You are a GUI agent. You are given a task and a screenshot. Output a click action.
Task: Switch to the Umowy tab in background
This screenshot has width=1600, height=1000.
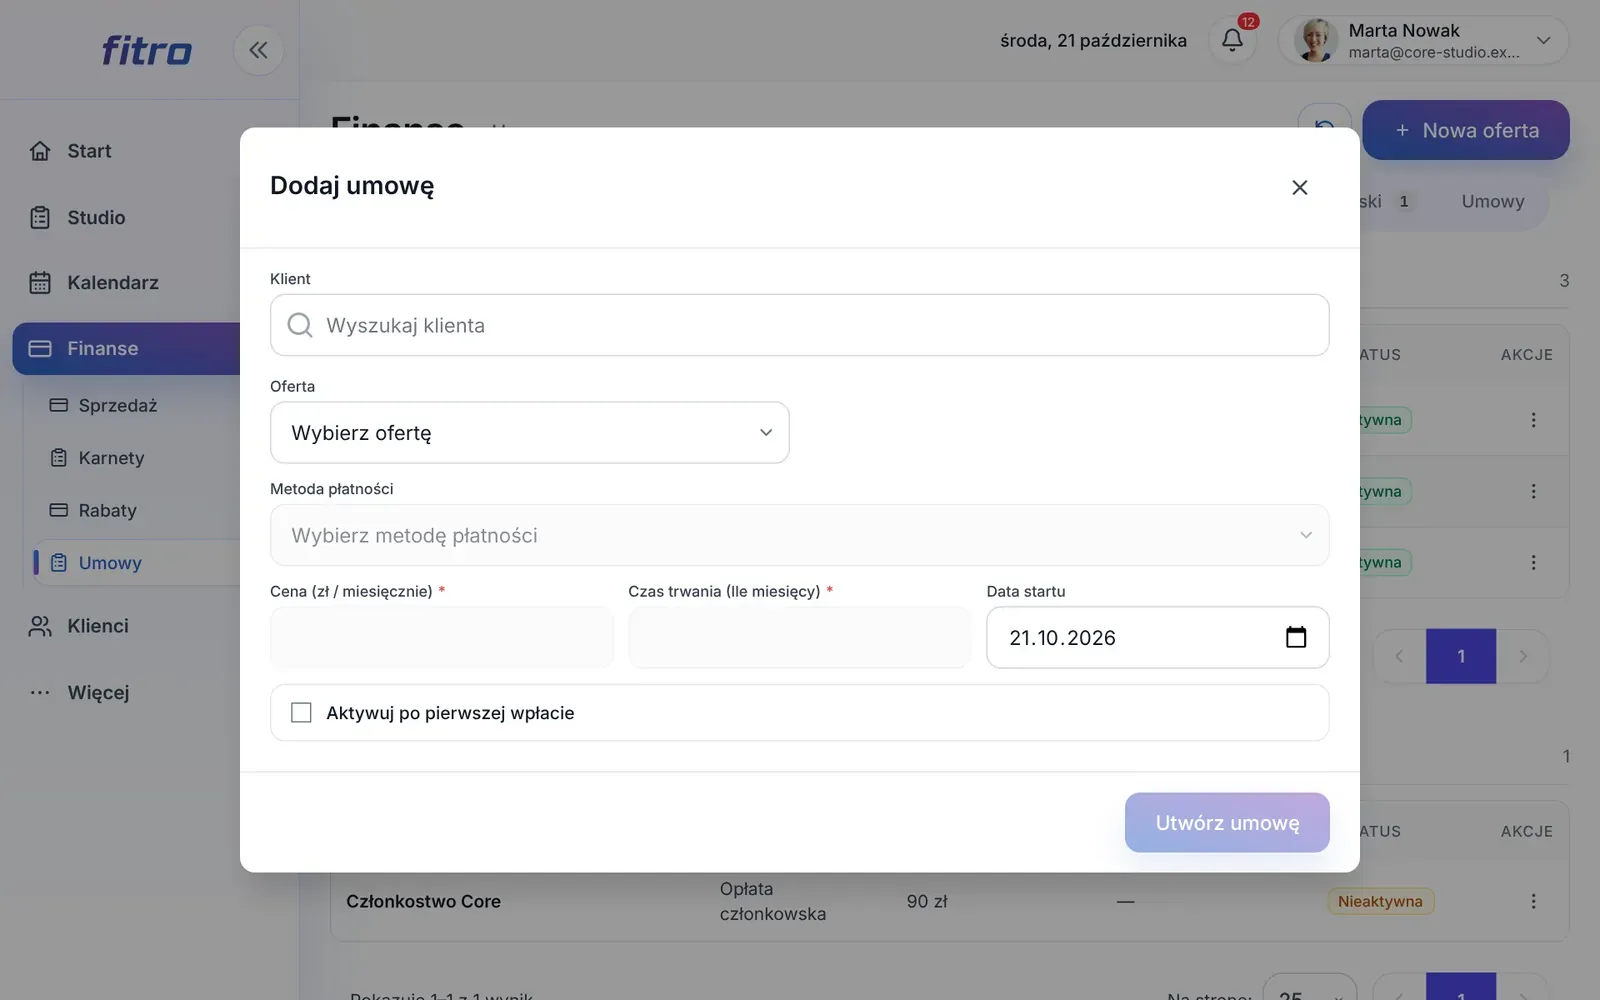click(x=1493, y=201)
